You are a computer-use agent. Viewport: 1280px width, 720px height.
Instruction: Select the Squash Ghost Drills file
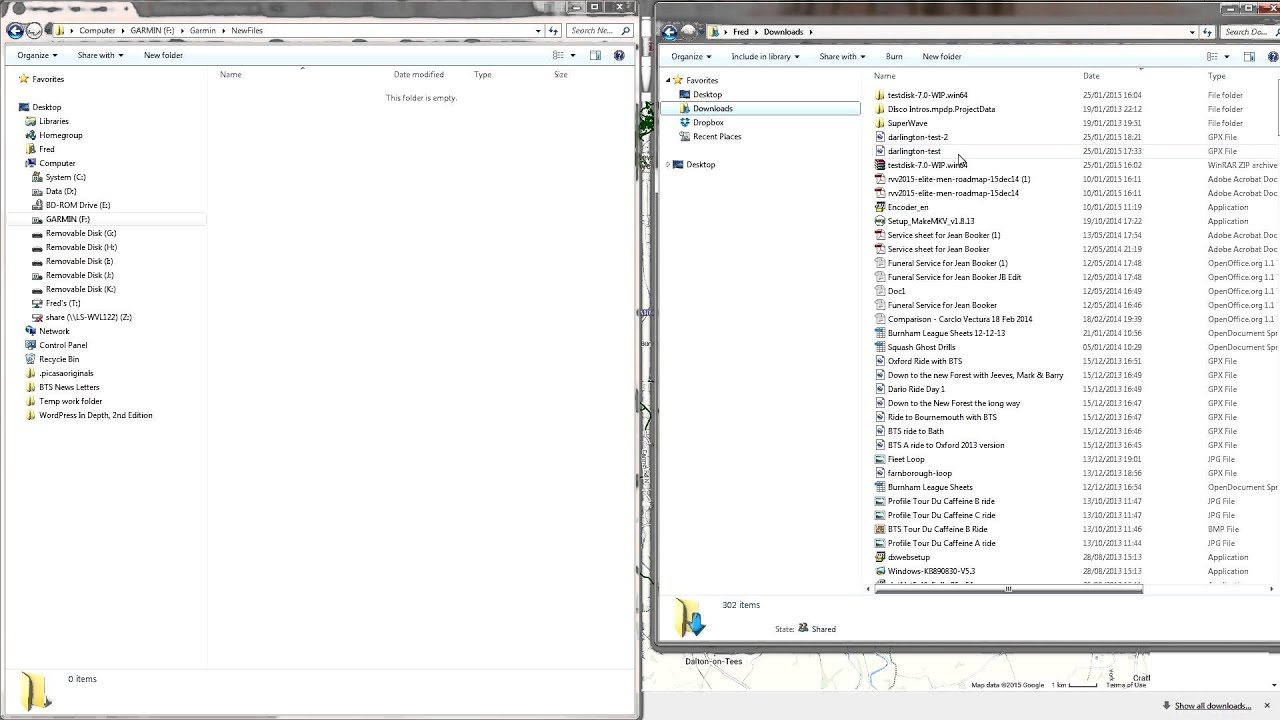click(x=921, y=347)
